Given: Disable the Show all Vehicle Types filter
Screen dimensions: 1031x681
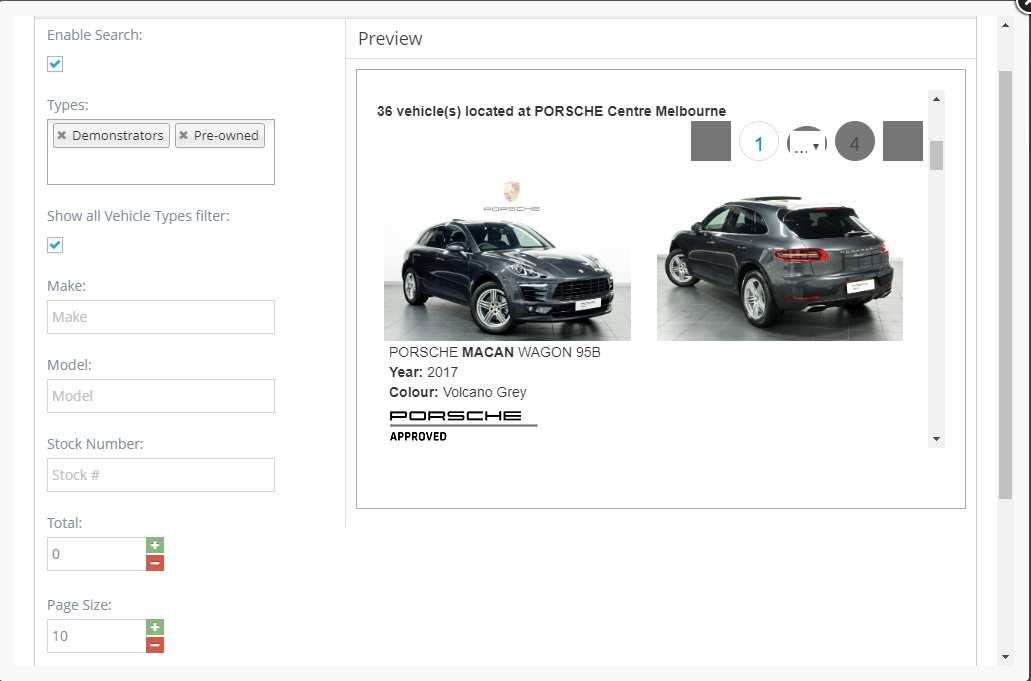Looking at the screenshot, I should pos(54,244).
